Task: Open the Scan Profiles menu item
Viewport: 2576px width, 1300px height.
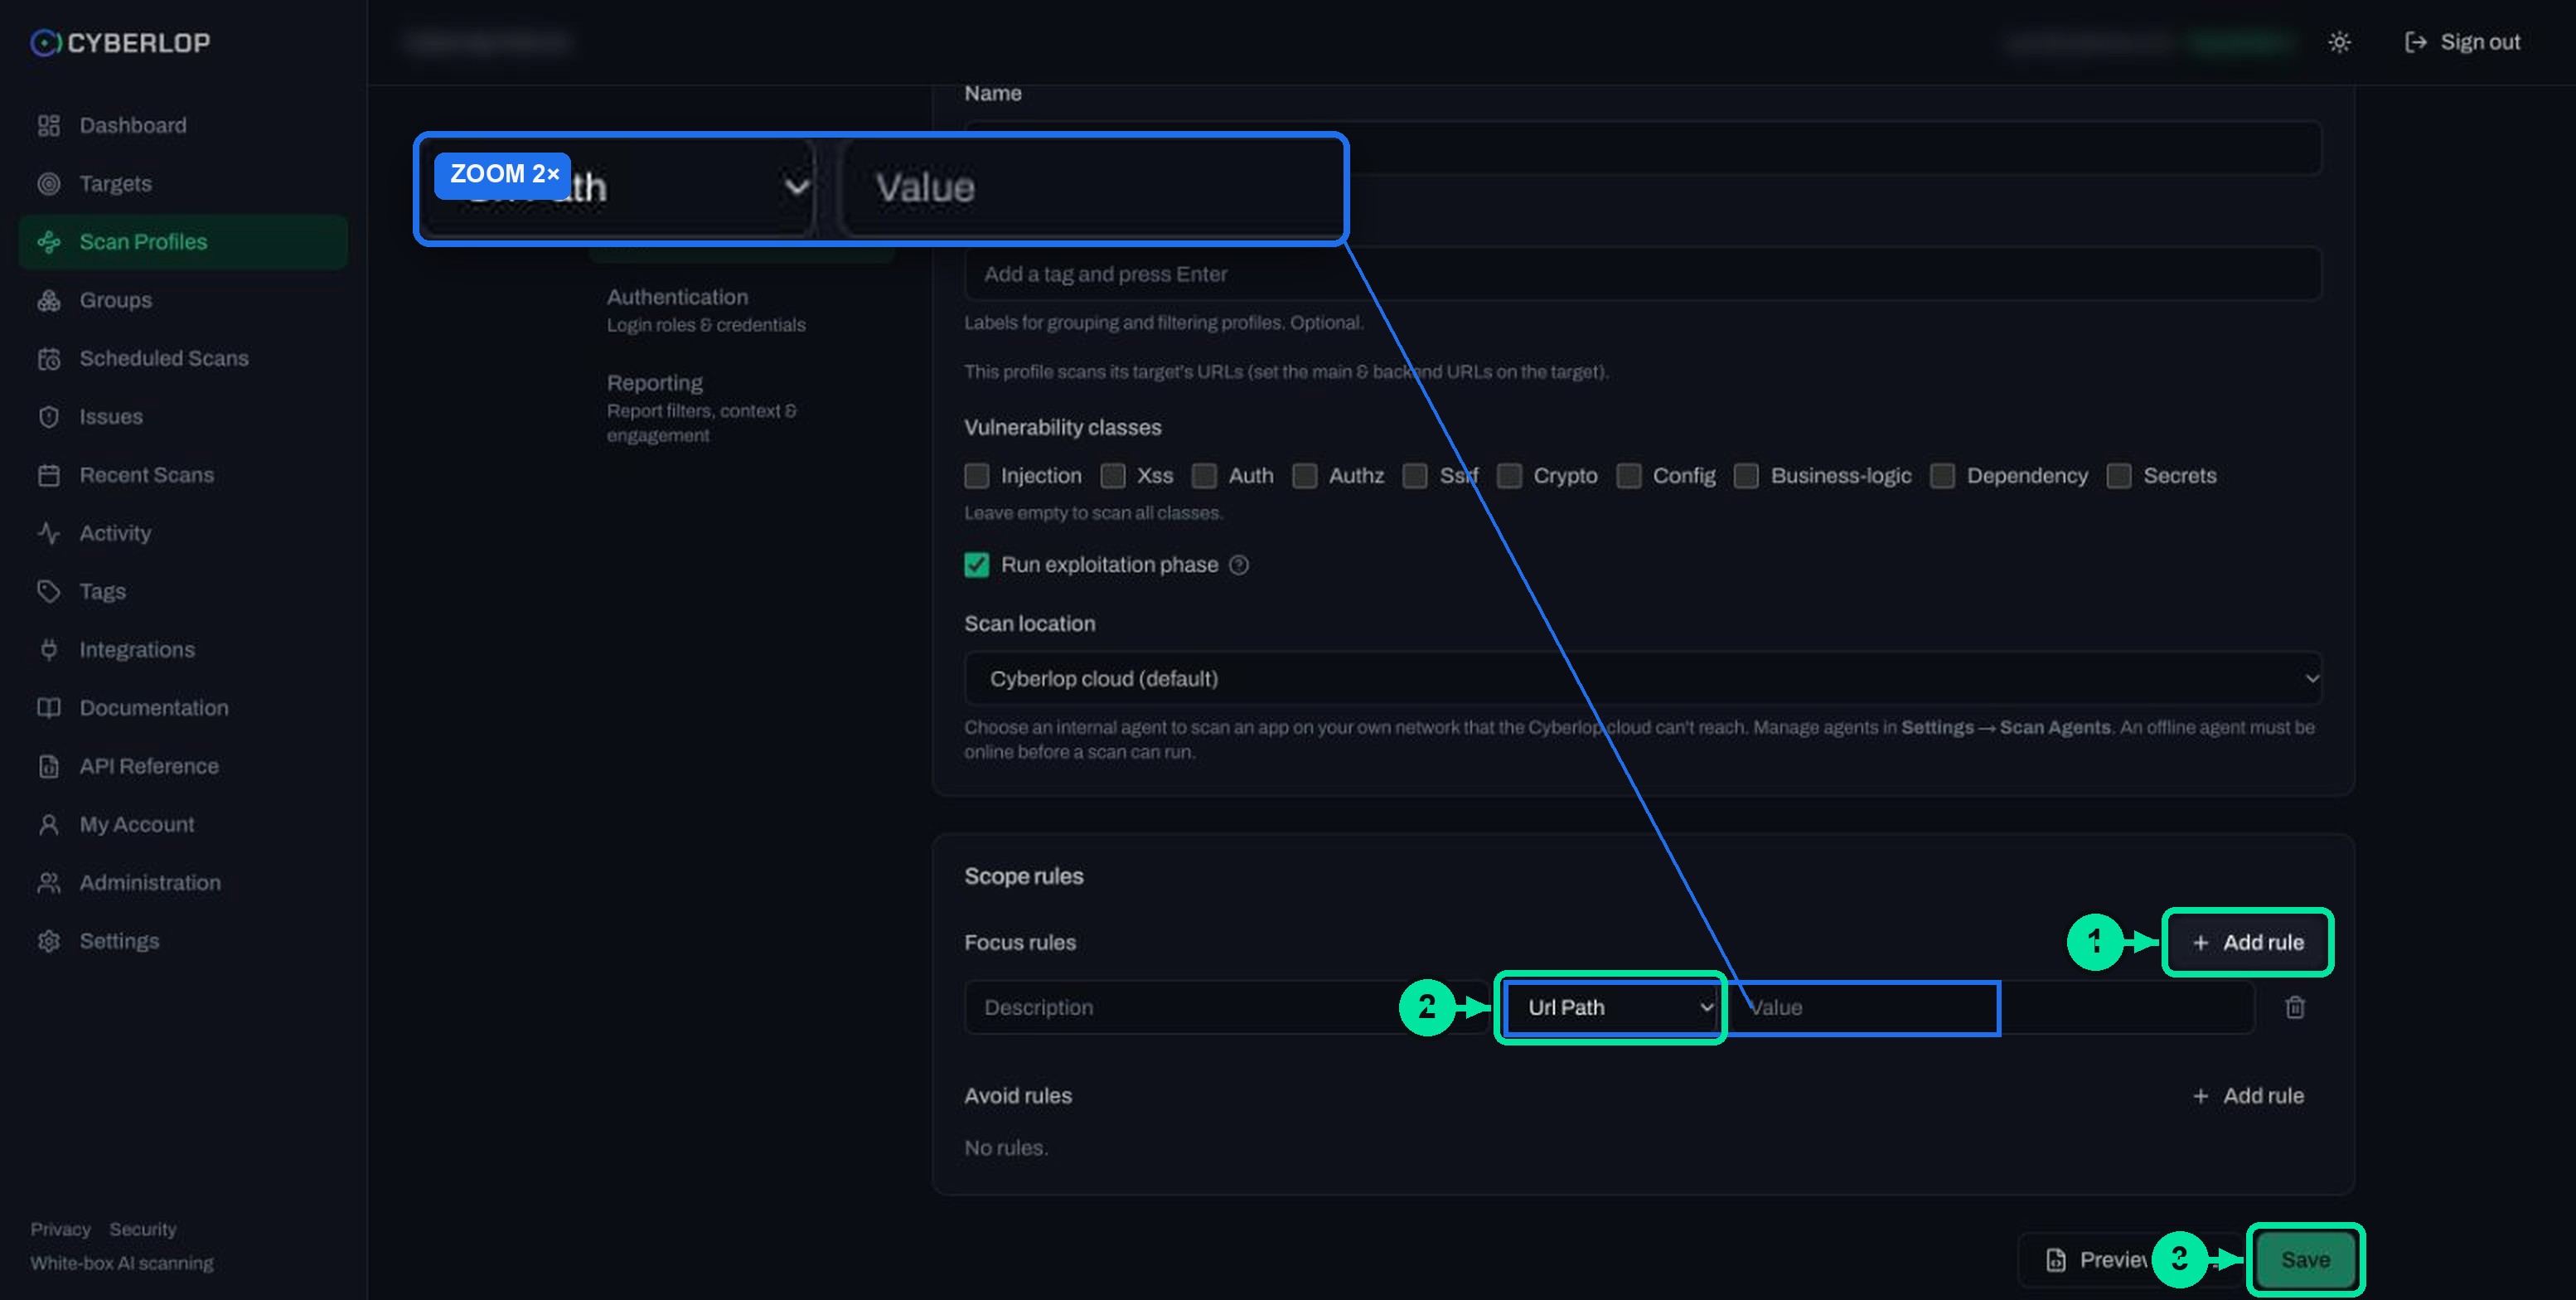Action: click(183, 242)
